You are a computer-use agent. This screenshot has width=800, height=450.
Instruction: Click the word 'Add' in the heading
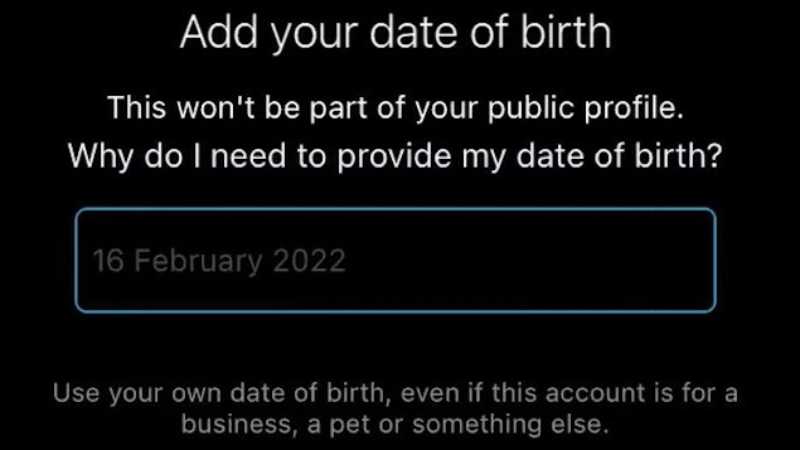219,32
